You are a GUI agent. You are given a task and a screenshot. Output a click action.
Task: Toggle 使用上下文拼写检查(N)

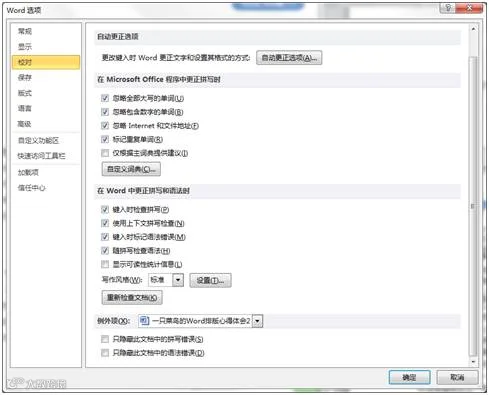tap(105, 223)
